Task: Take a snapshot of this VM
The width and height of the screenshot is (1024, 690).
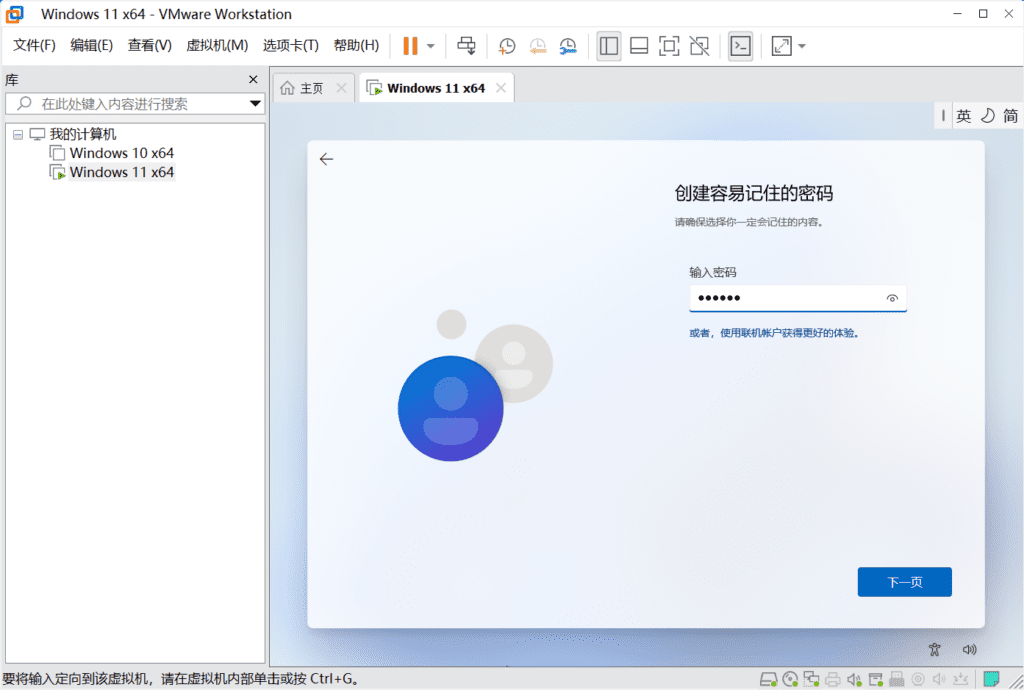Action: click(507, 46)
